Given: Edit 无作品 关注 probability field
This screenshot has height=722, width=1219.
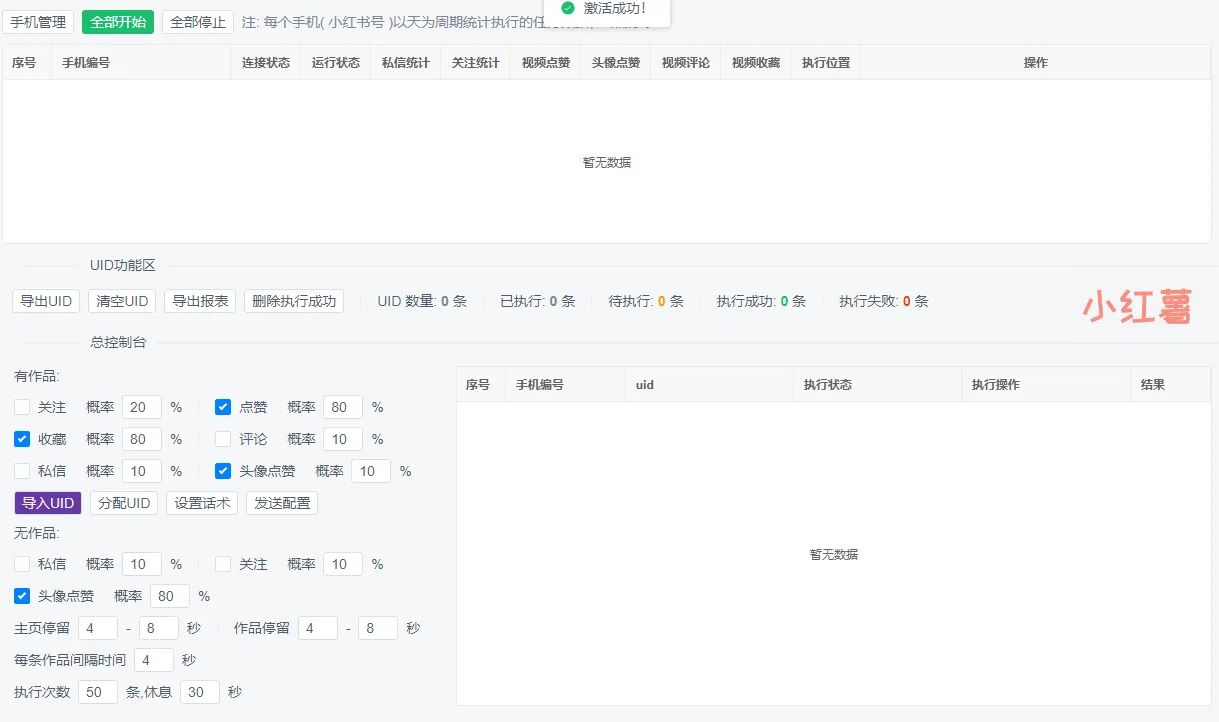Looking at the screenshot, I should (x=343, y=564).
